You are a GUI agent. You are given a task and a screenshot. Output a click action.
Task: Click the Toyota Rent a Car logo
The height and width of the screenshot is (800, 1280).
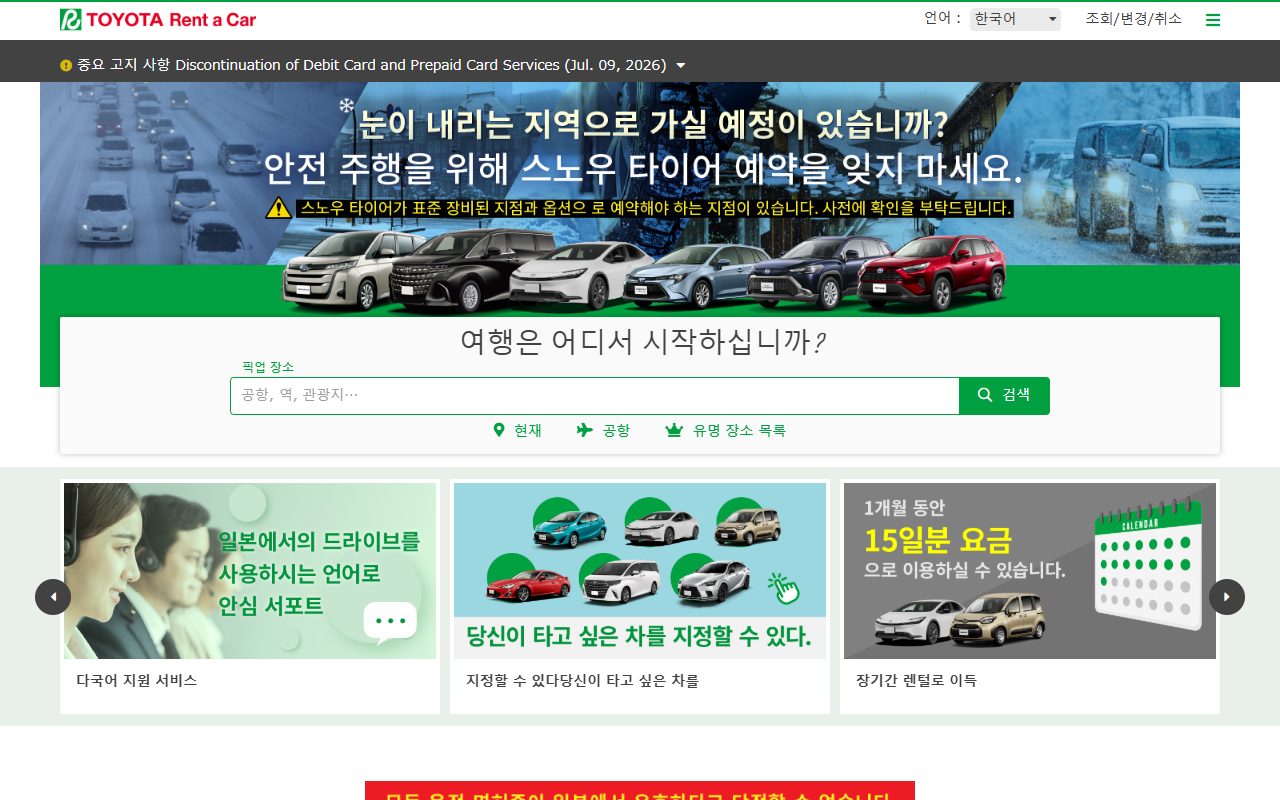(158, 19)
